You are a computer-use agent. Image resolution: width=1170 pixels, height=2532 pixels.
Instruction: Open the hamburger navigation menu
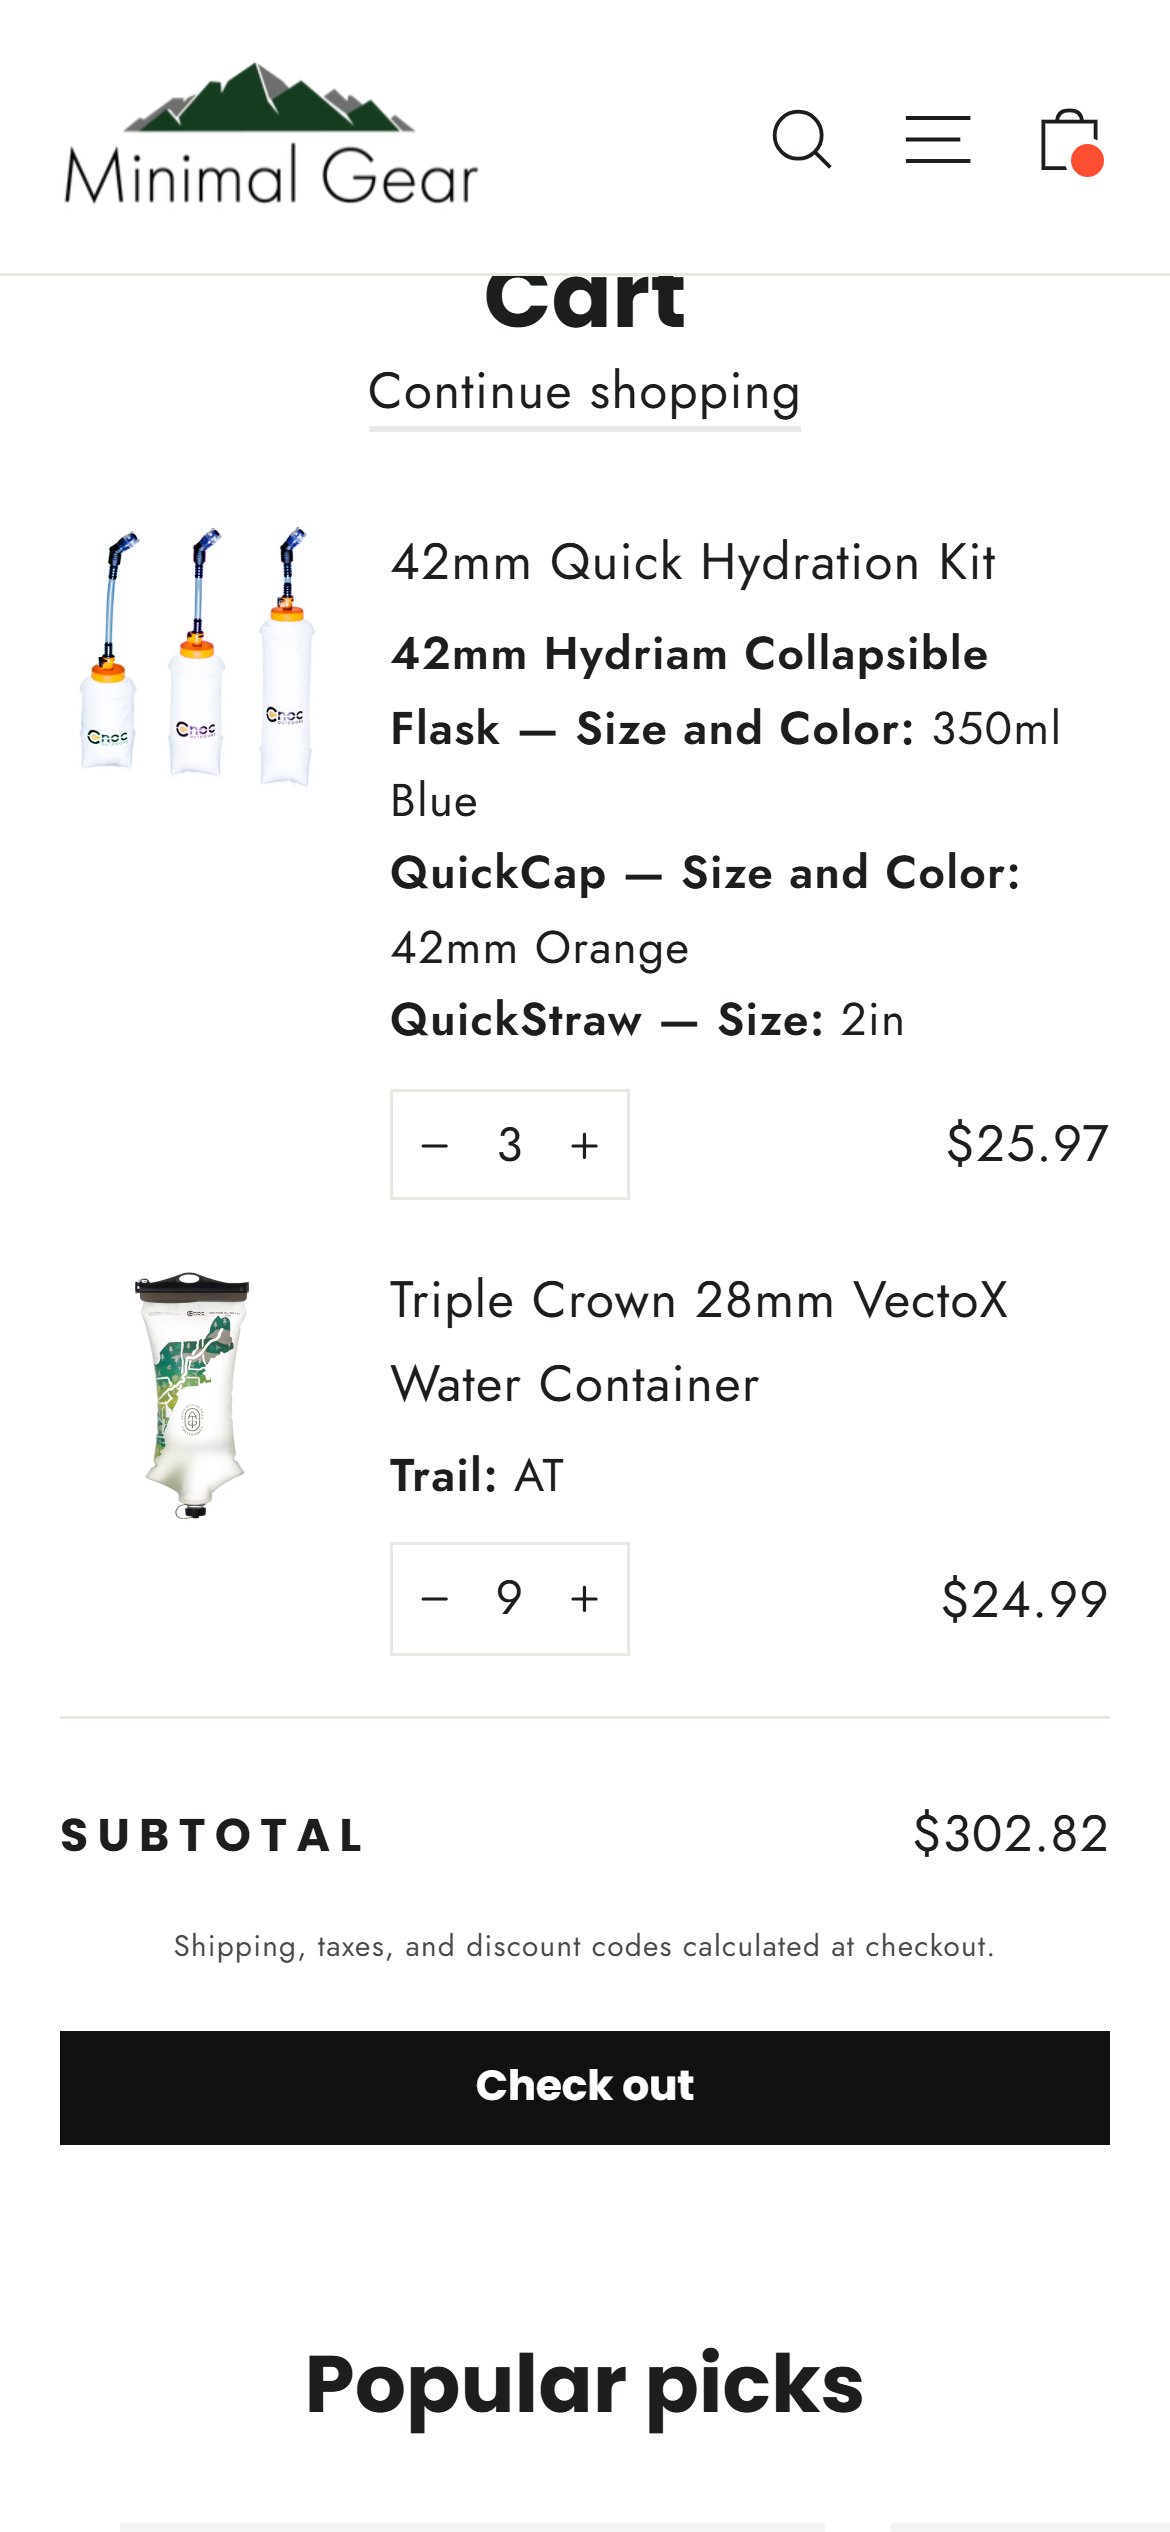click(x=938, y=139)
